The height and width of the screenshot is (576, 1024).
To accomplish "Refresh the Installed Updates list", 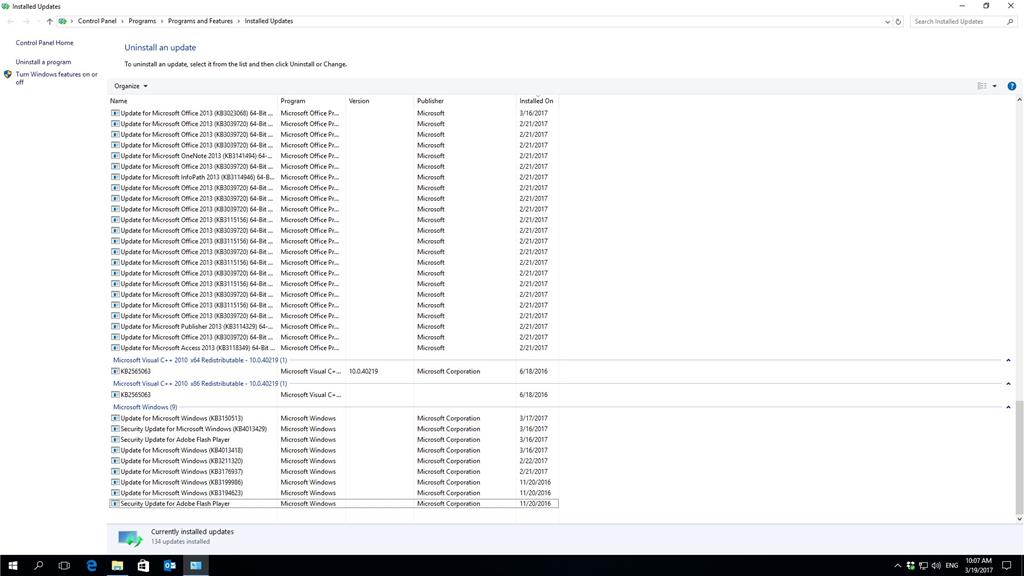I will 898,22.
